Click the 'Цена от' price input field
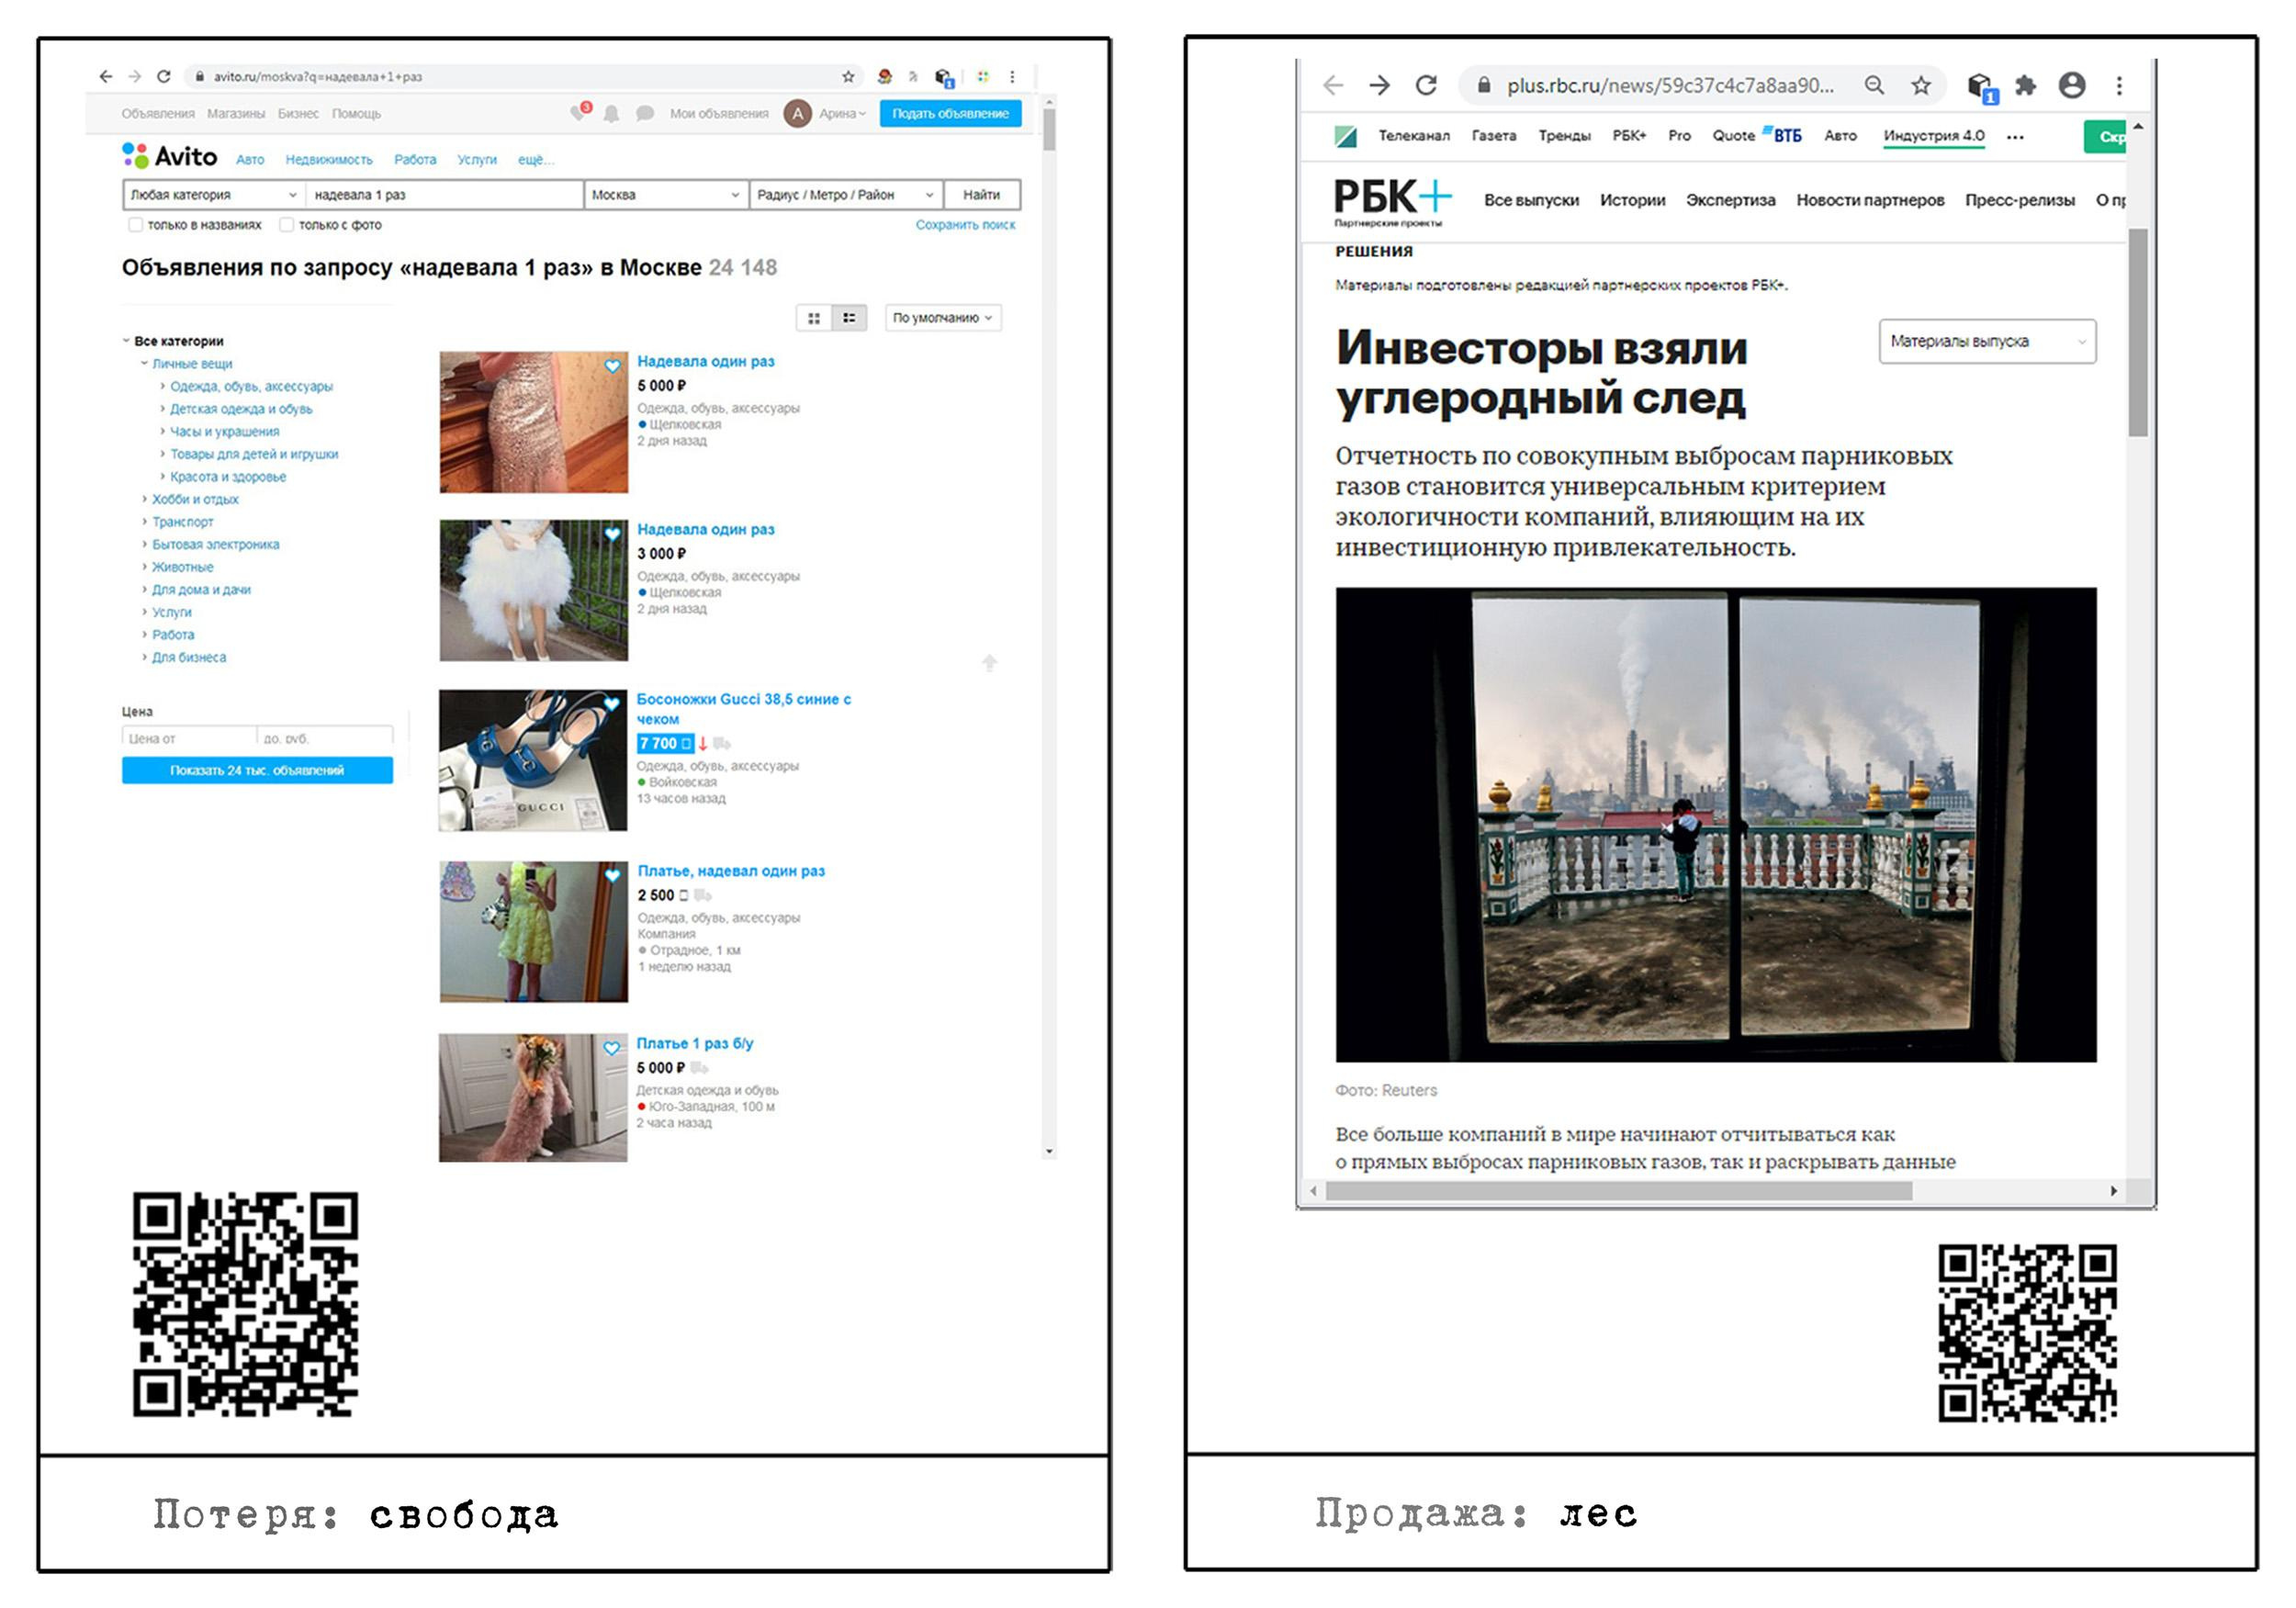 point(188,739)
